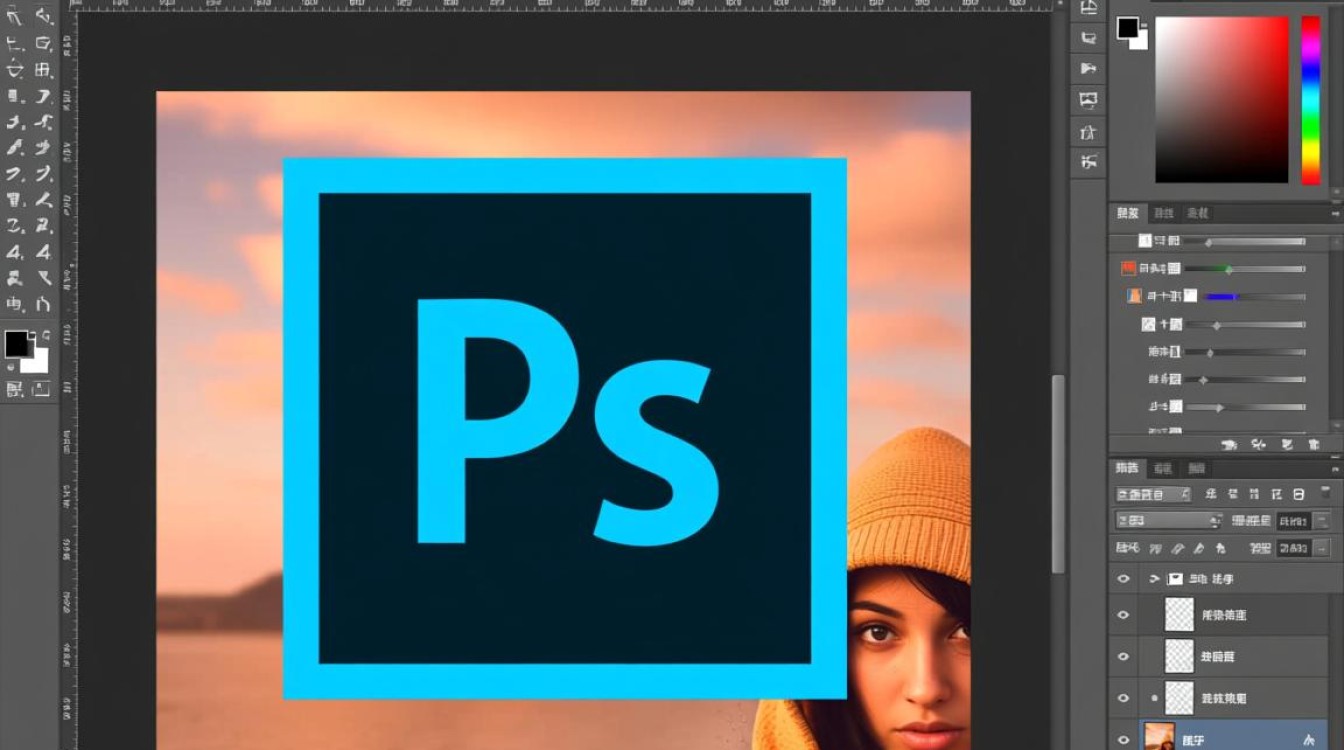1344x750 pixels.
Task: Switch to the last of three layers panel tabs
Action: point(1195,468)
